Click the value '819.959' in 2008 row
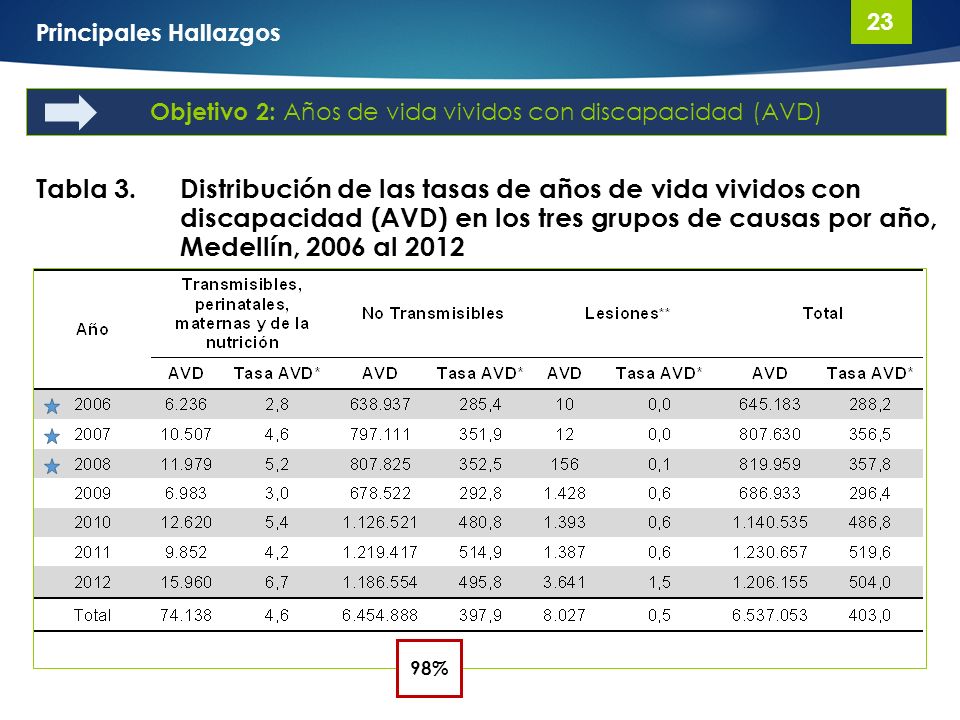 (770, 465)
